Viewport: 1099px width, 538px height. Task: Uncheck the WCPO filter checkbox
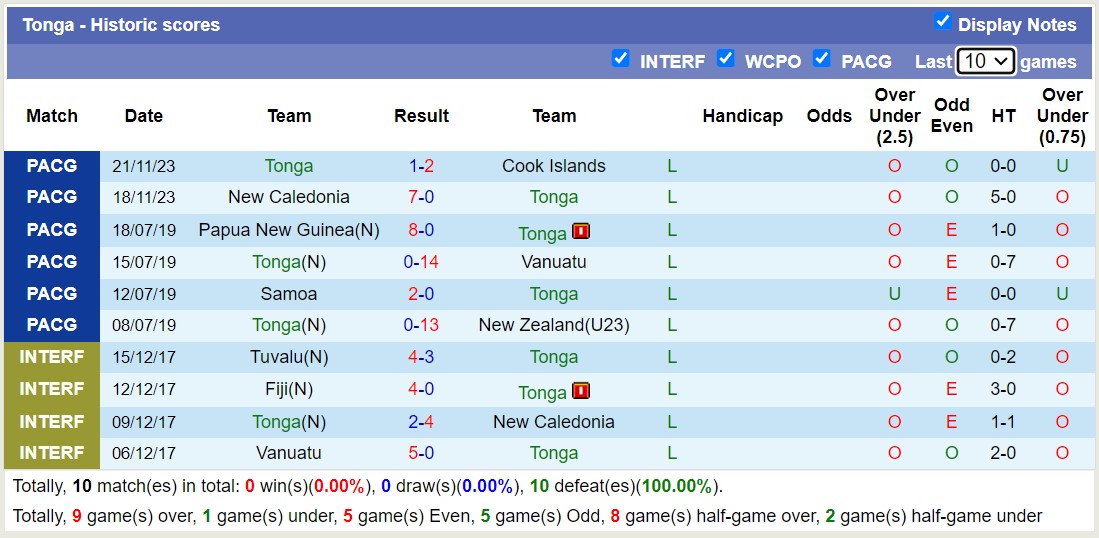(726, 59)
